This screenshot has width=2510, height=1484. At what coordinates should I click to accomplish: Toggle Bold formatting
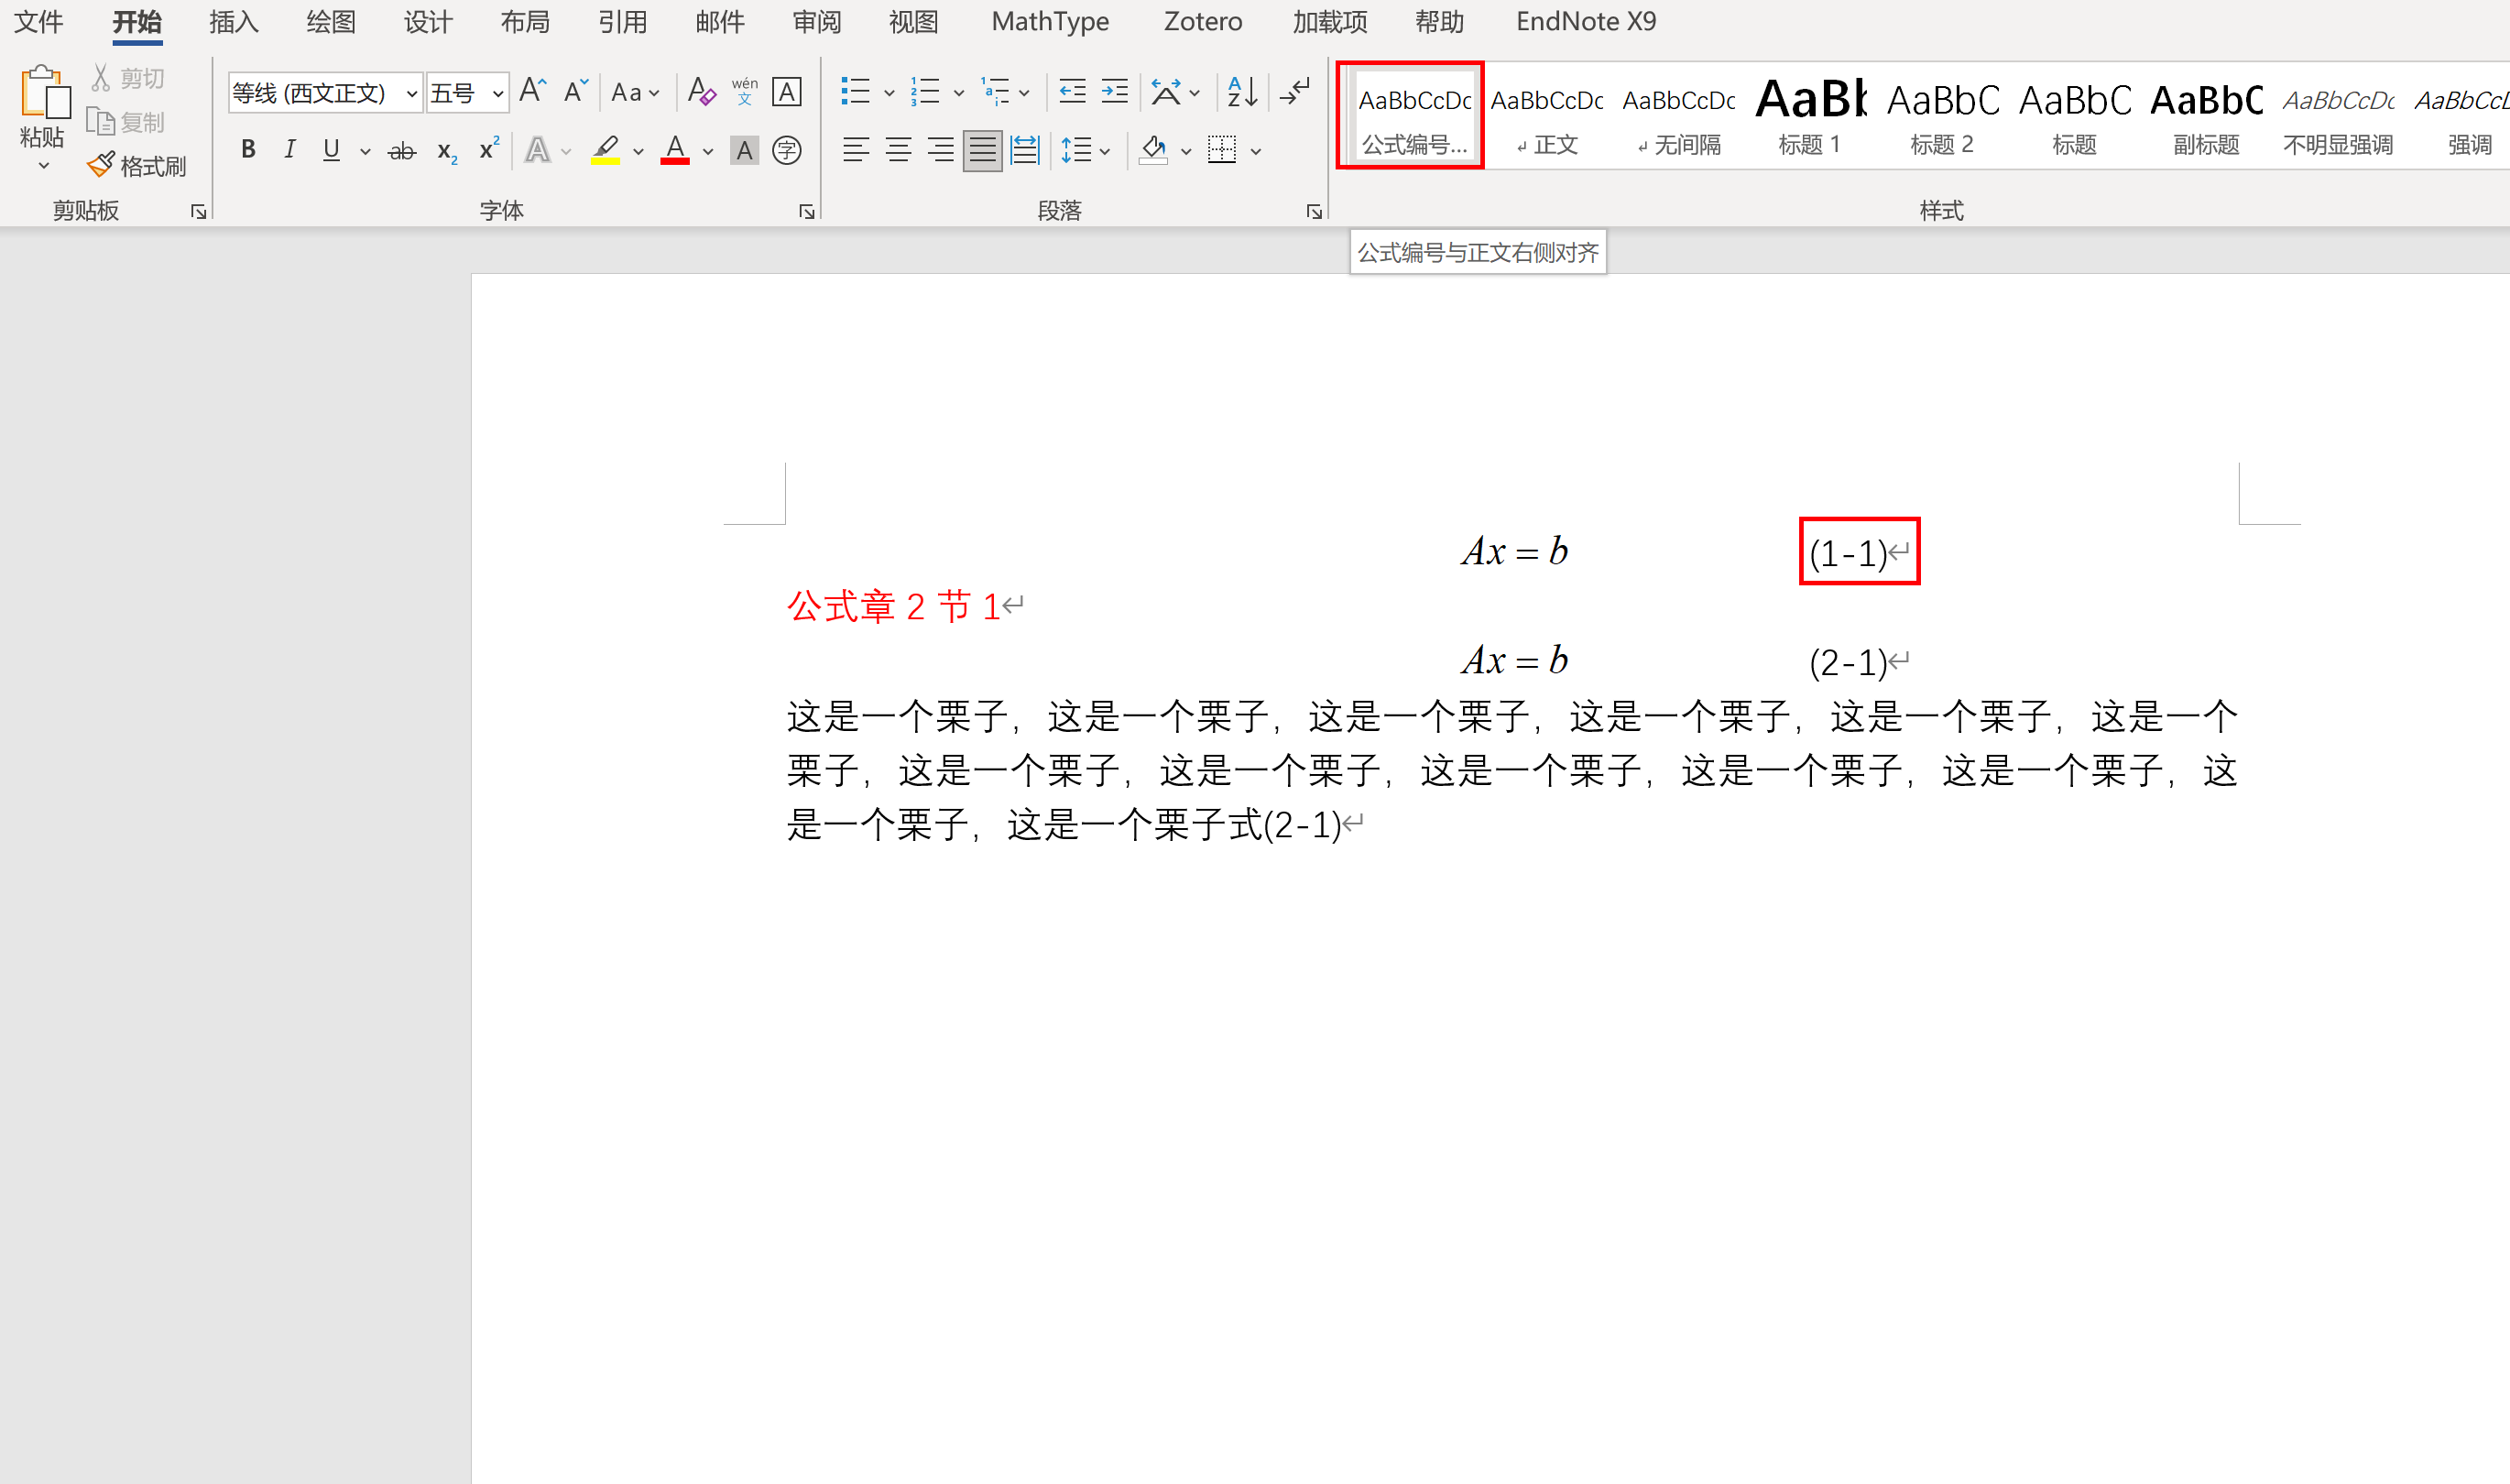[248, 150]
